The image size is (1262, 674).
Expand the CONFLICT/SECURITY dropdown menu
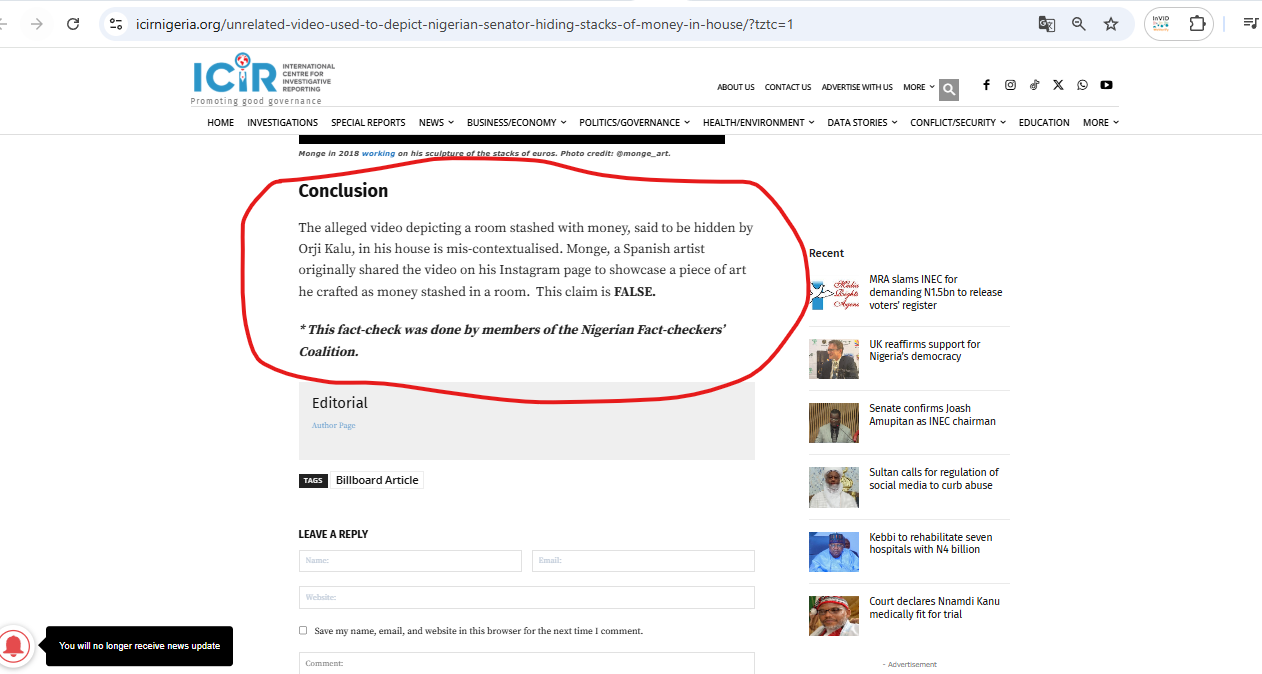tap(958, 123)
